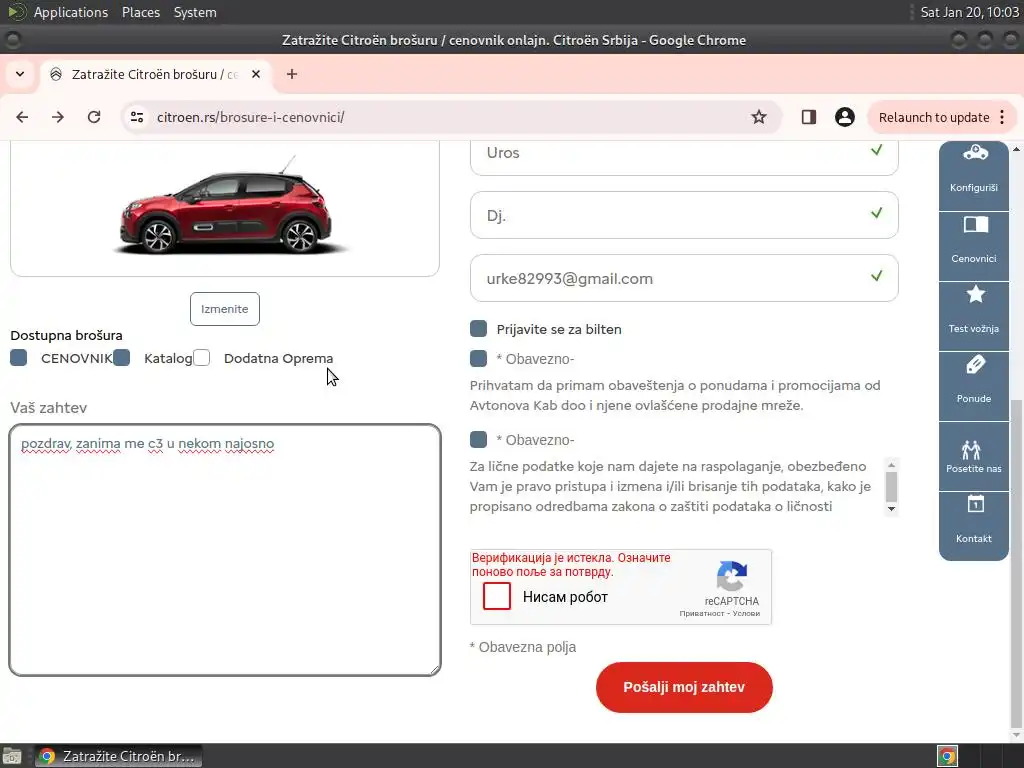Click show desktop icon in taskbar
1024x768 pixels.
[11, 756]
